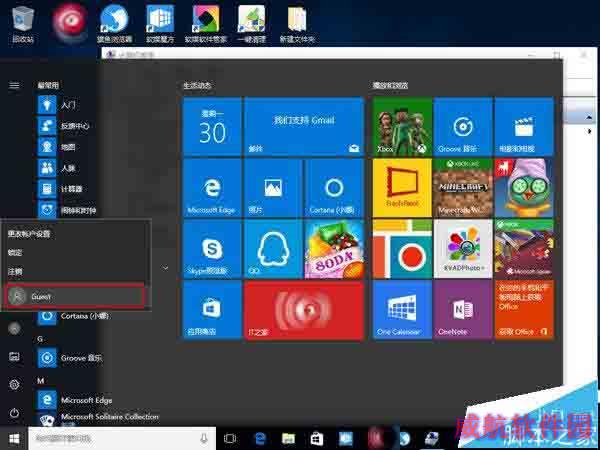Open Settings gear in Start sidebar
This screenshot has width=600, height=450.
(14, 385)
